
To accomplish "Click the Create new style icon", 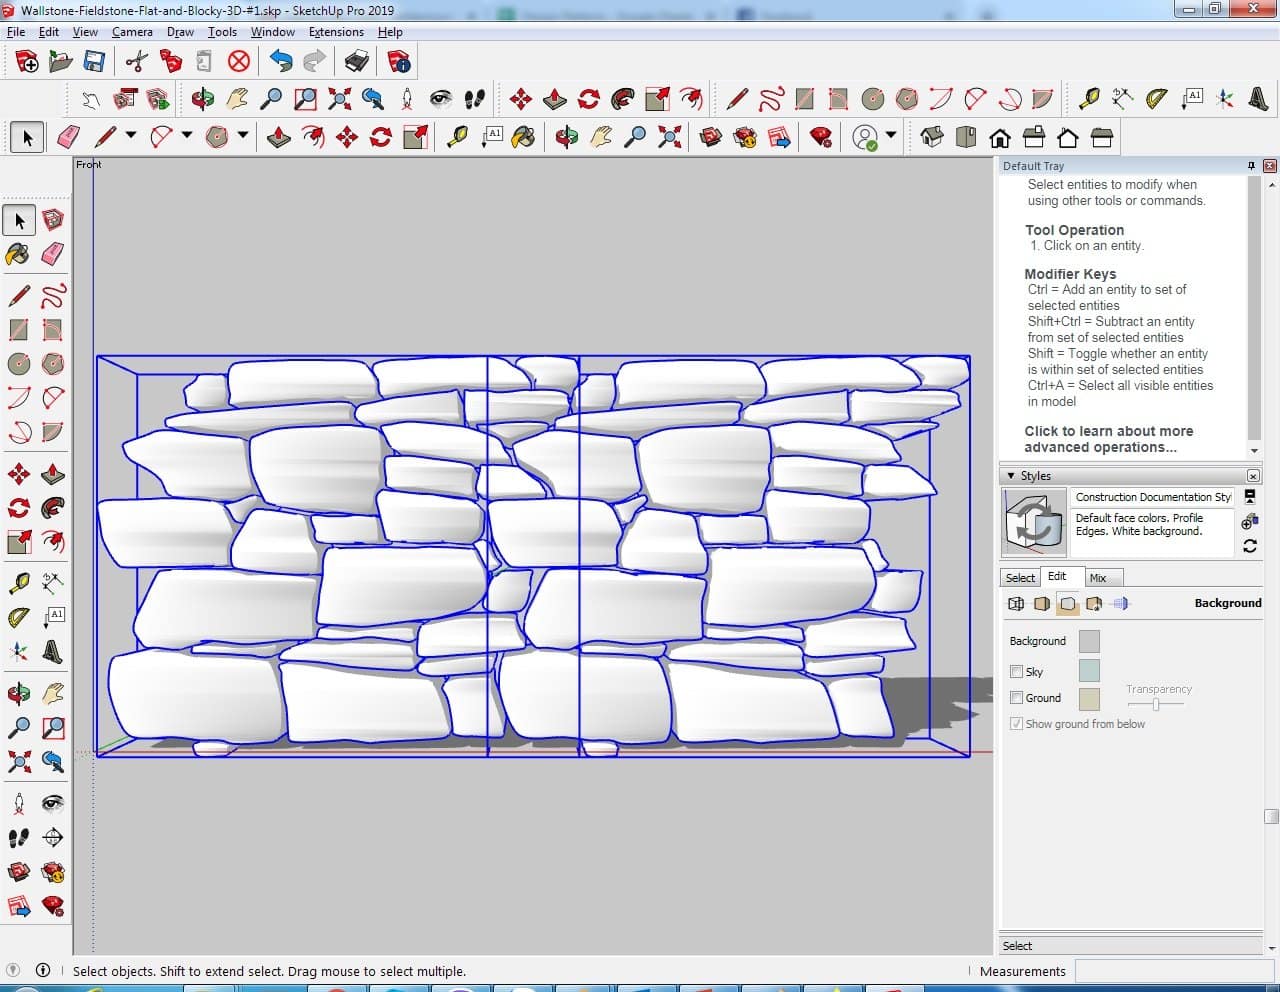I will click(1249, 522).
